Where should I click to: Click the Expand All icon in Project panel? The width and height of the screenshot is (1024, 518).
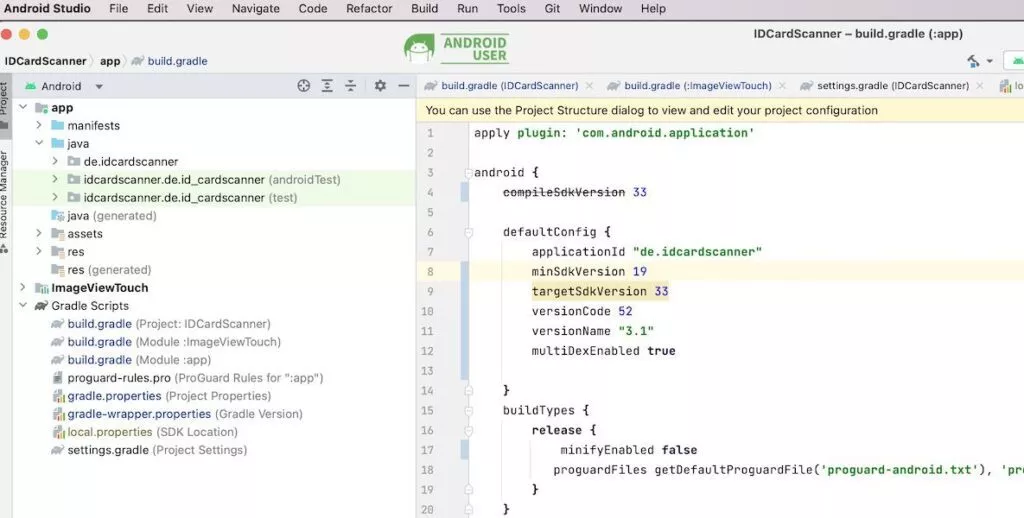[x=327, y=86]
